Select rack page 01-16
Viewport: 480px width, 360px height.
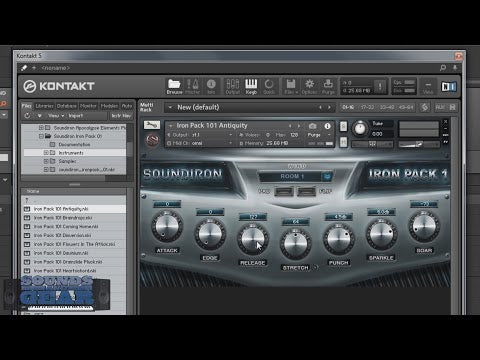click(348, 107)
